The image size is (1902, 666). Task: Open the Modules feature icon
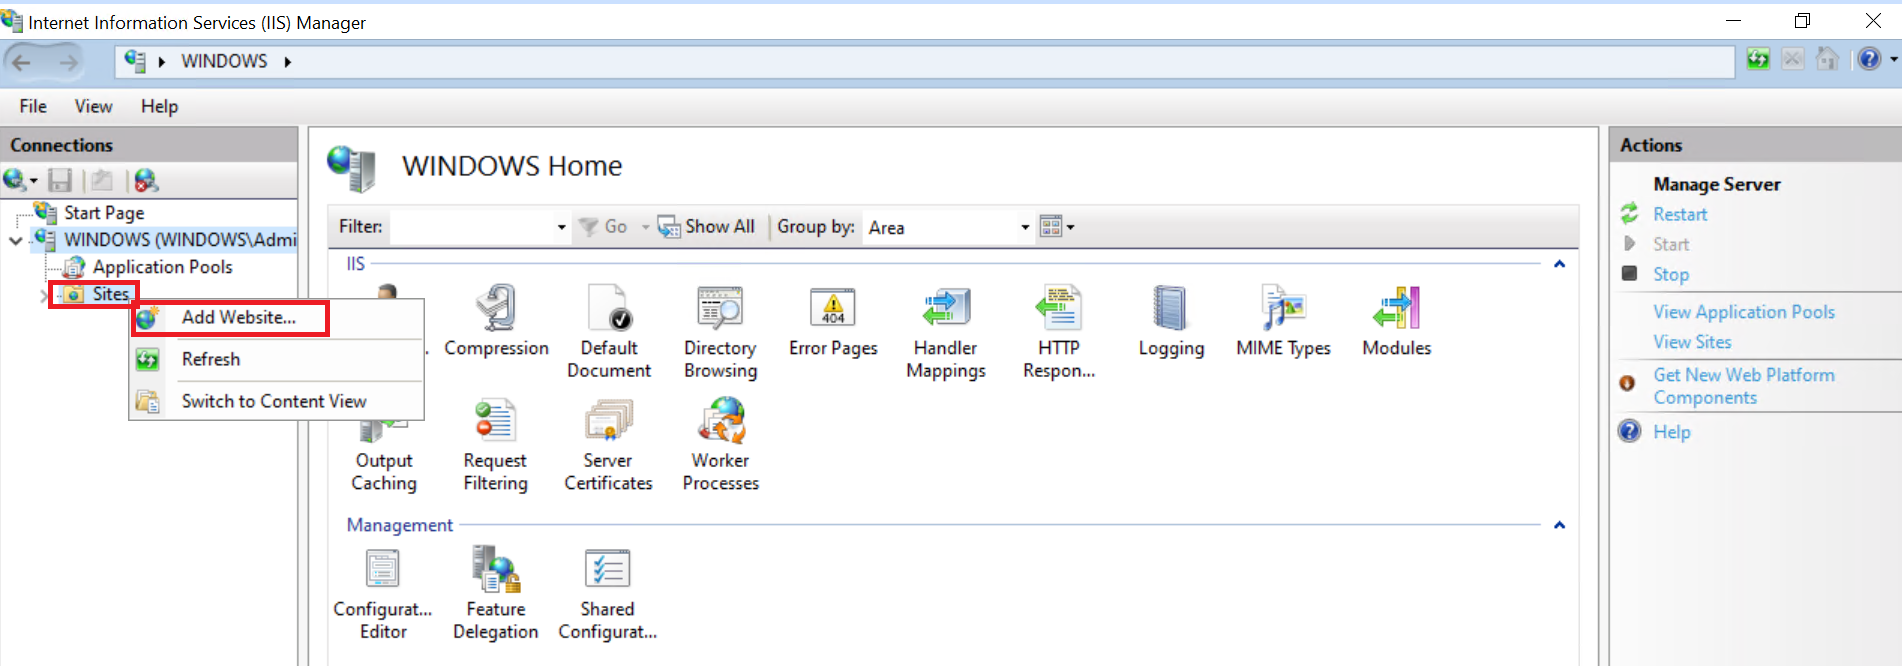[1396, 308]
